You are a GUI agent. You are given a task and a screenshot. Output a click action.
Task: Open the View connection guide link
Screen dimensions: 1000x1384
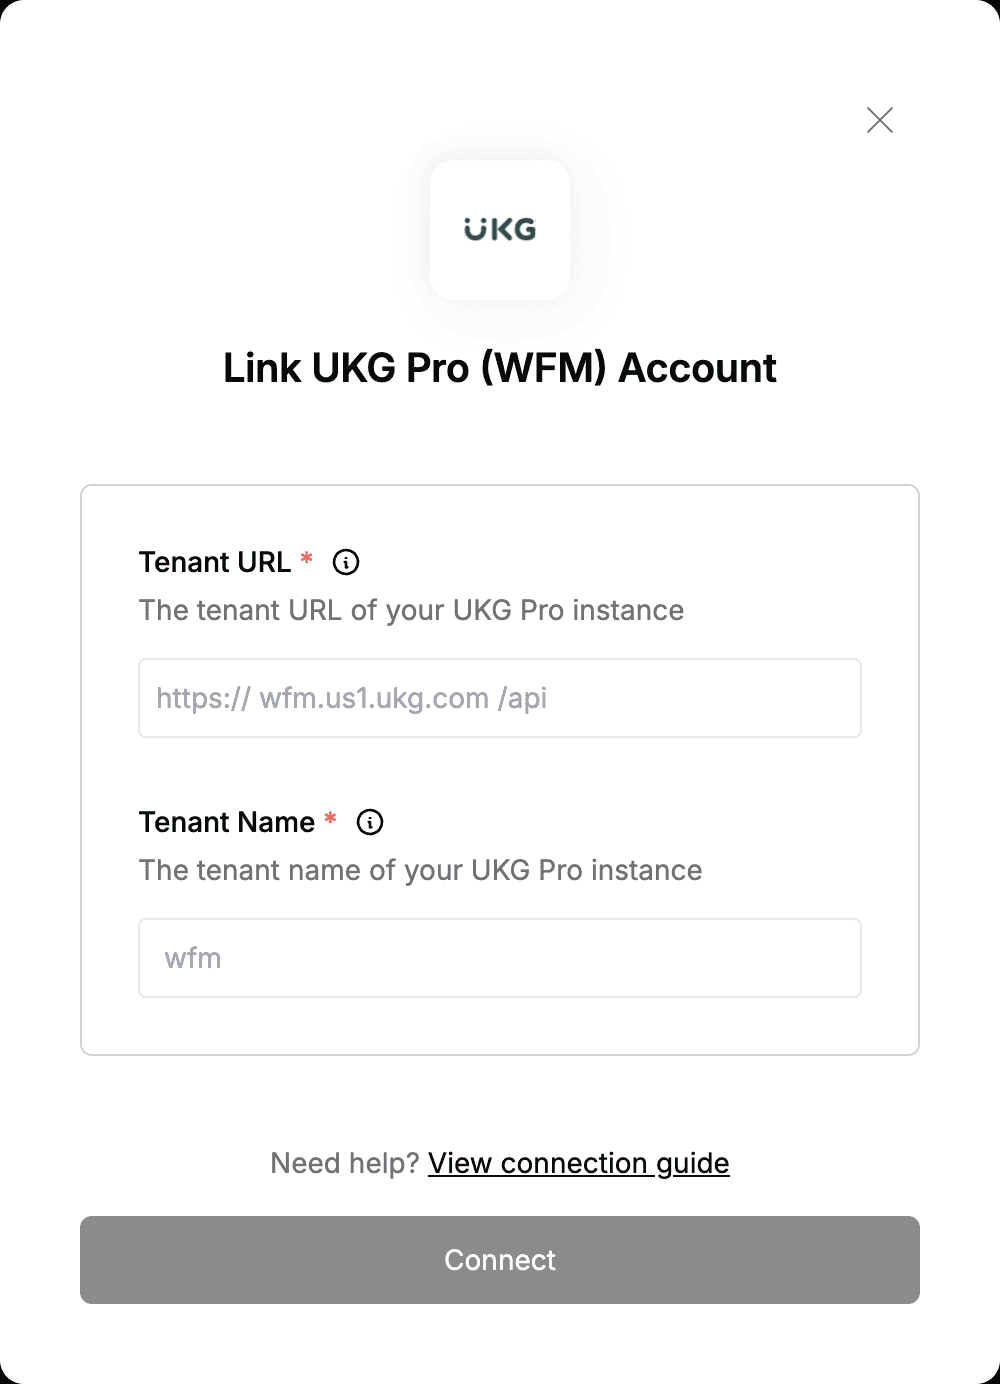tap(579, 1163)
